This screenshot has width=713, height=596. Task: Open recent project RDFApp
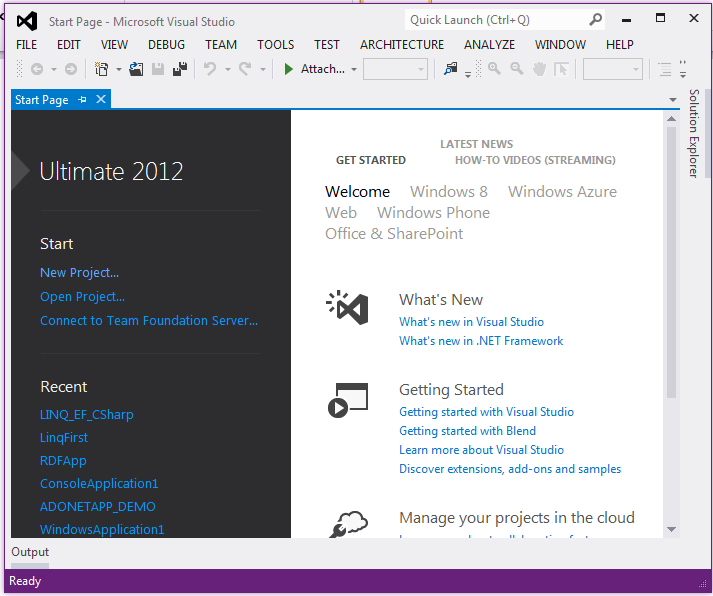63,461
